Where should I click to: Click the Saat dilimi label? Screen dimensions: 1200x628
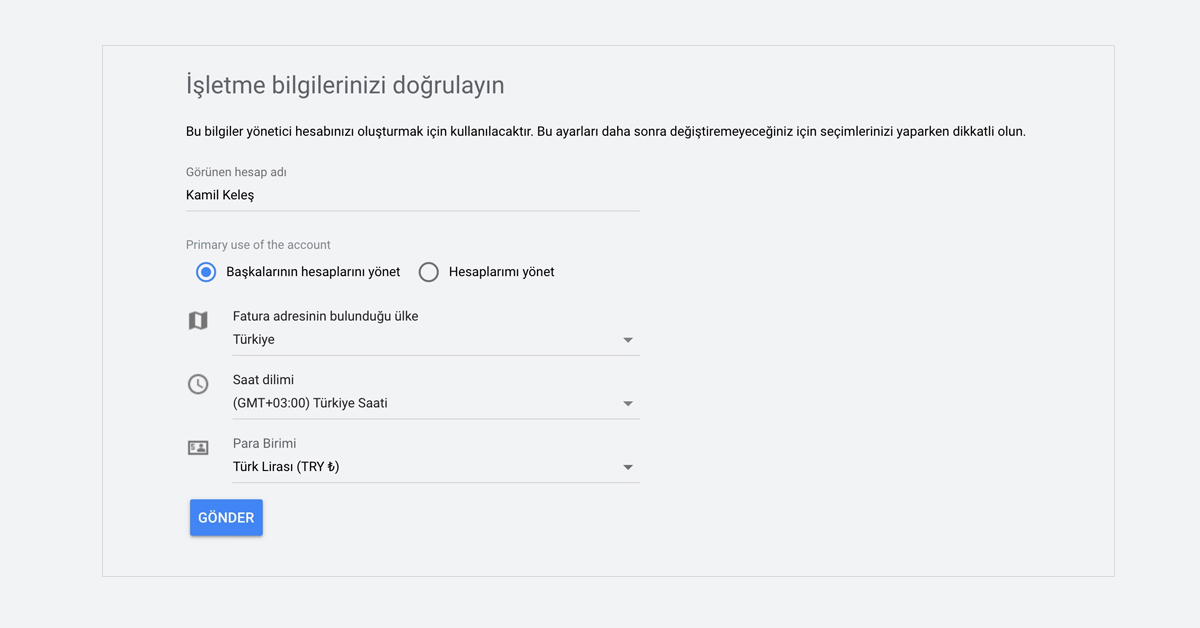[x=263, y=380]
